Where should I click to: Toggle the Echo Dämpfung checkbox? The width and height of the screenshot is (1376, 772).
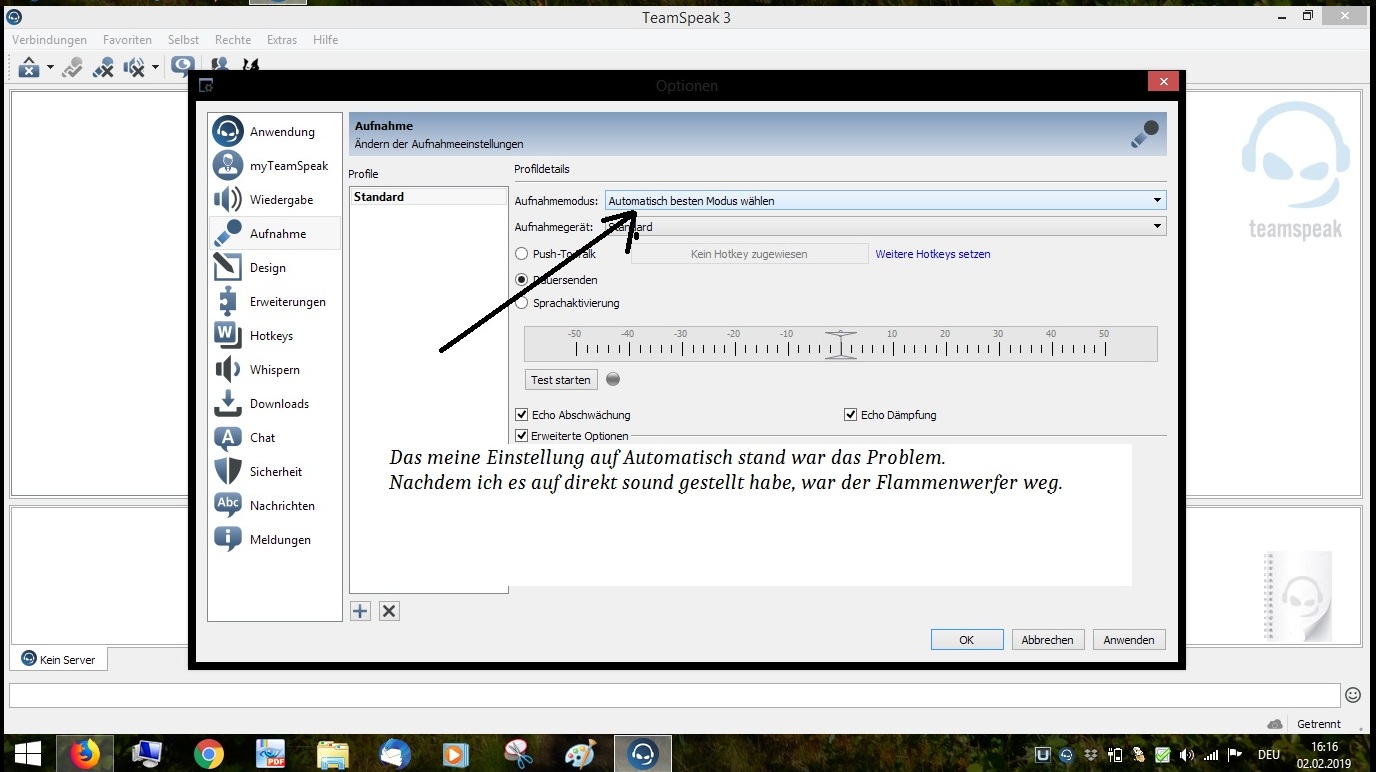coord(851,415)
